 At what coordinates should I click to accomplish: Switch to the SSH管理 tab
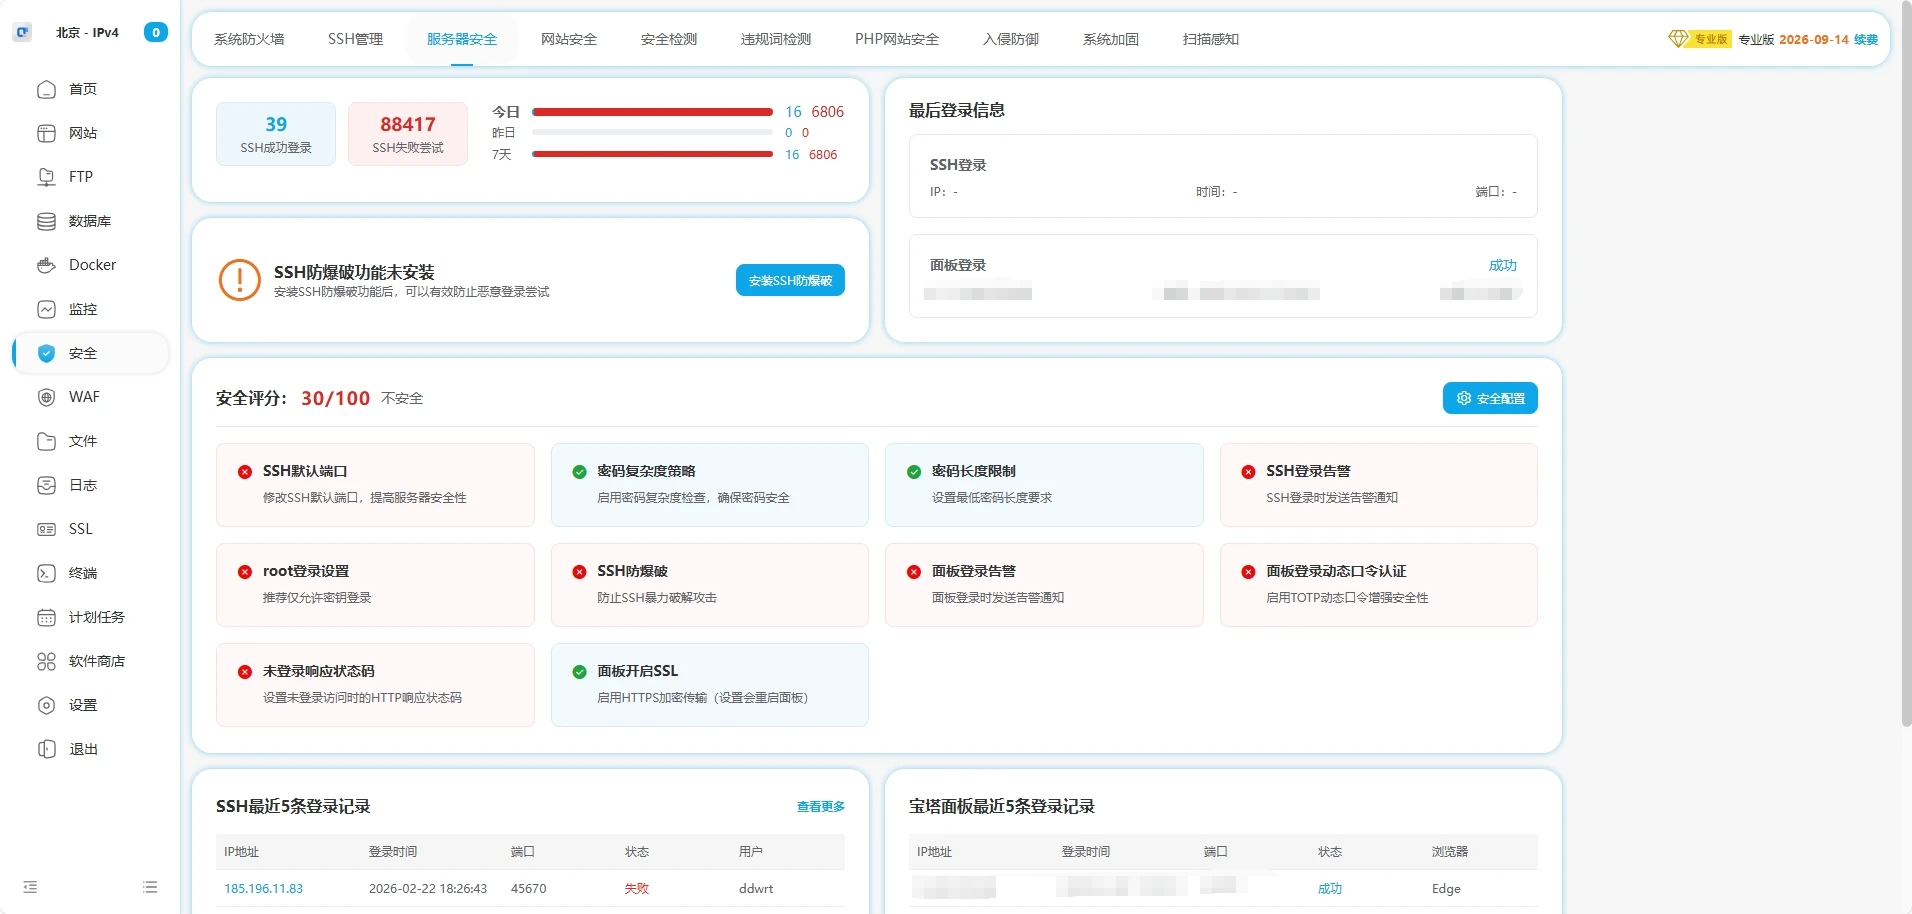pos(355,39)
